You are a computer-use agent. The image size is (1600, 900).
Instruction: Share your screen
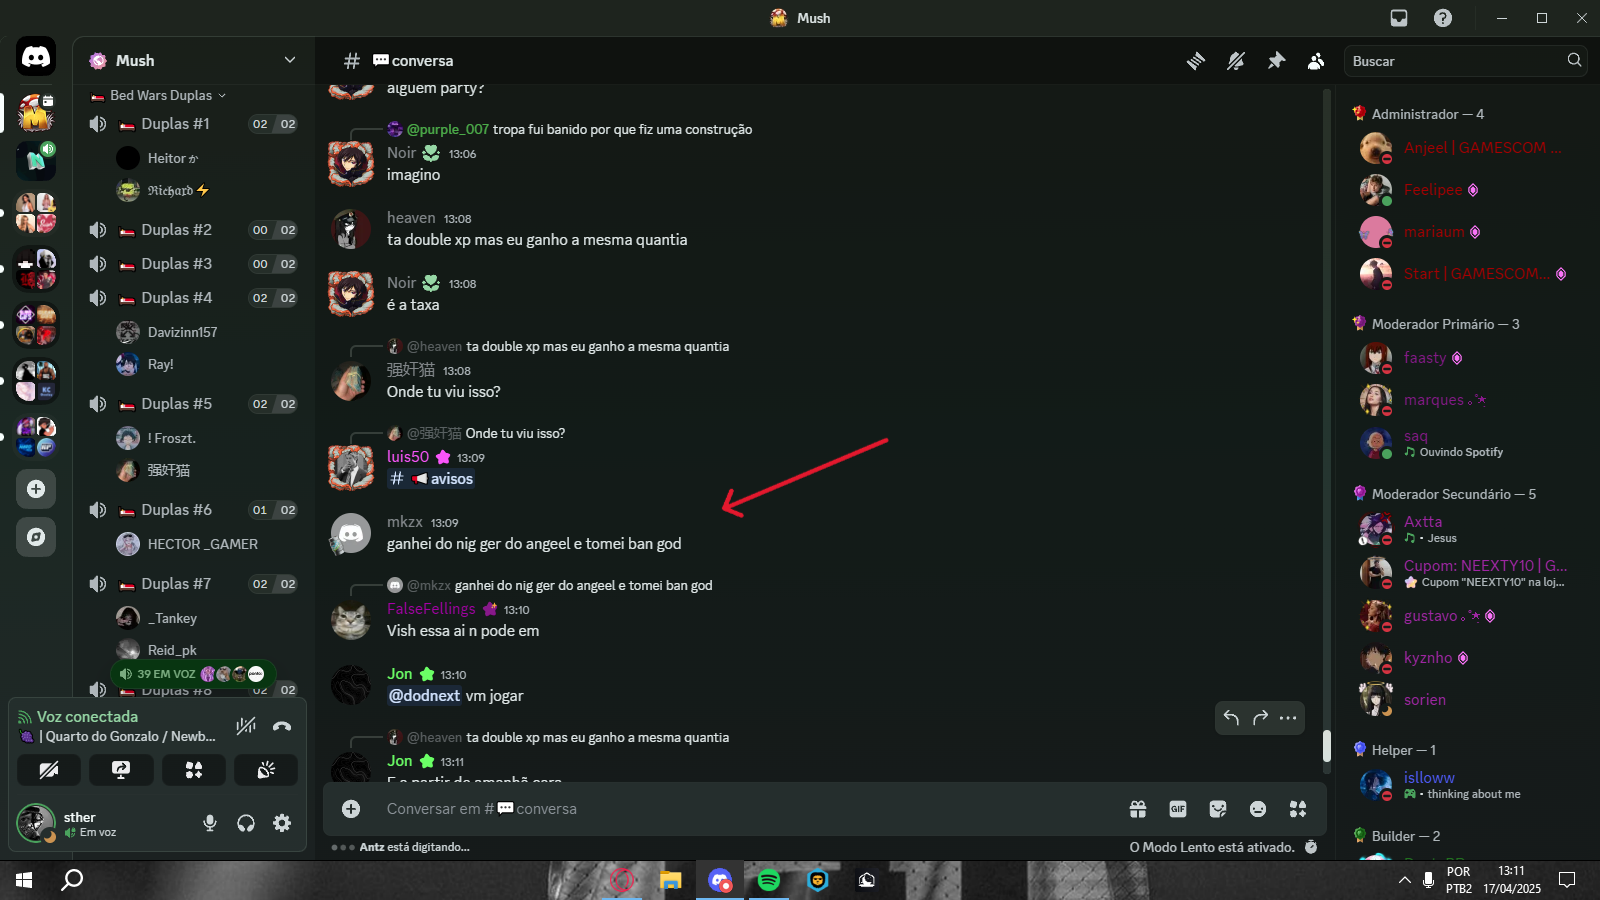[121, 770]
